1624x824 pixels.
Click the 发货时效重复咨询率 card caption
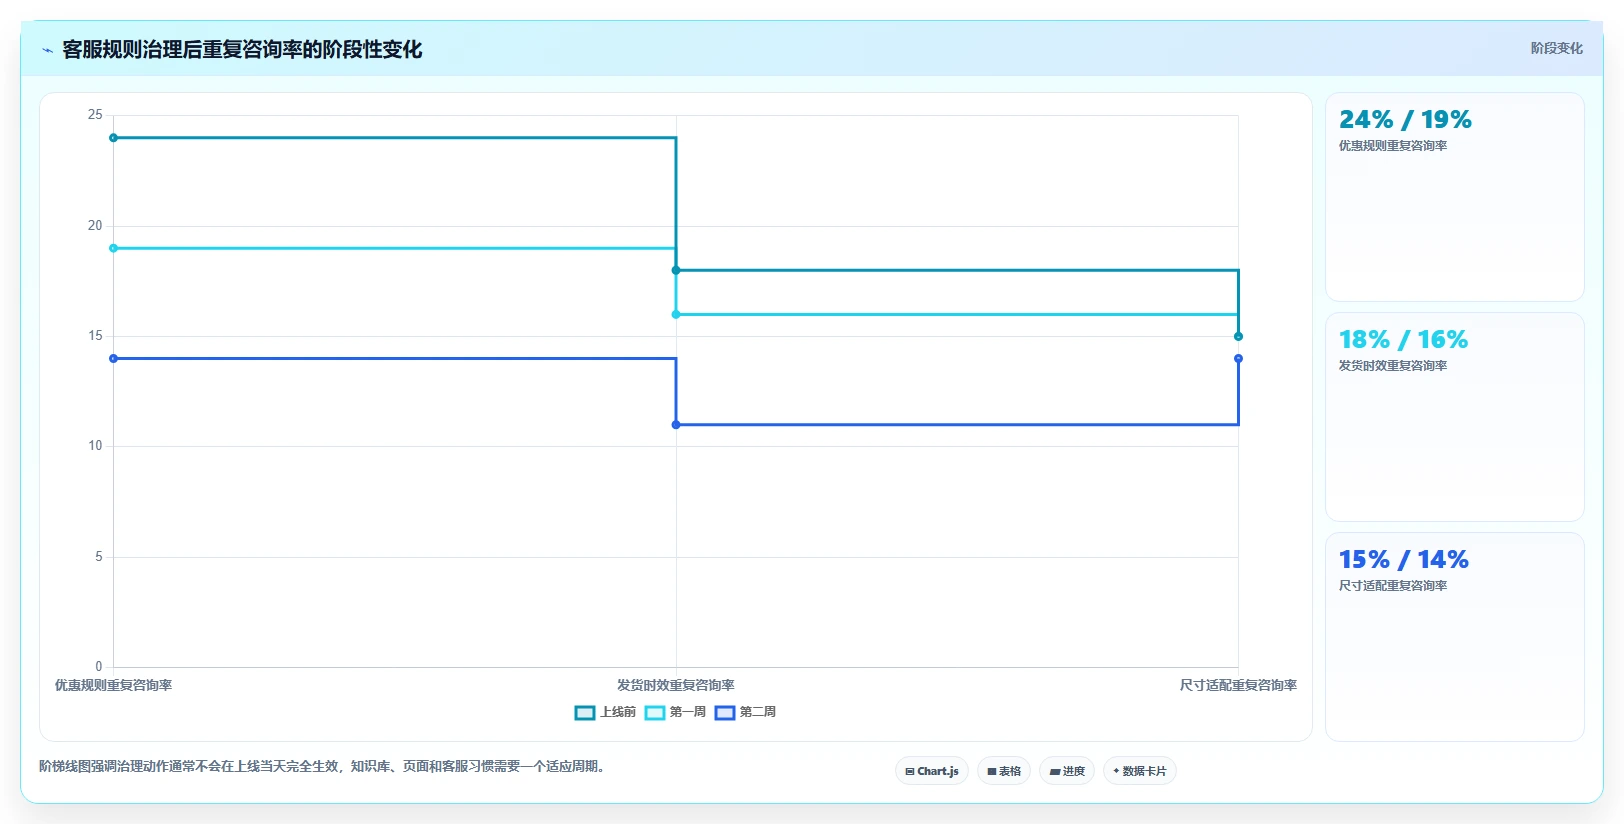pyautogui.click(x=1393, y=366)
